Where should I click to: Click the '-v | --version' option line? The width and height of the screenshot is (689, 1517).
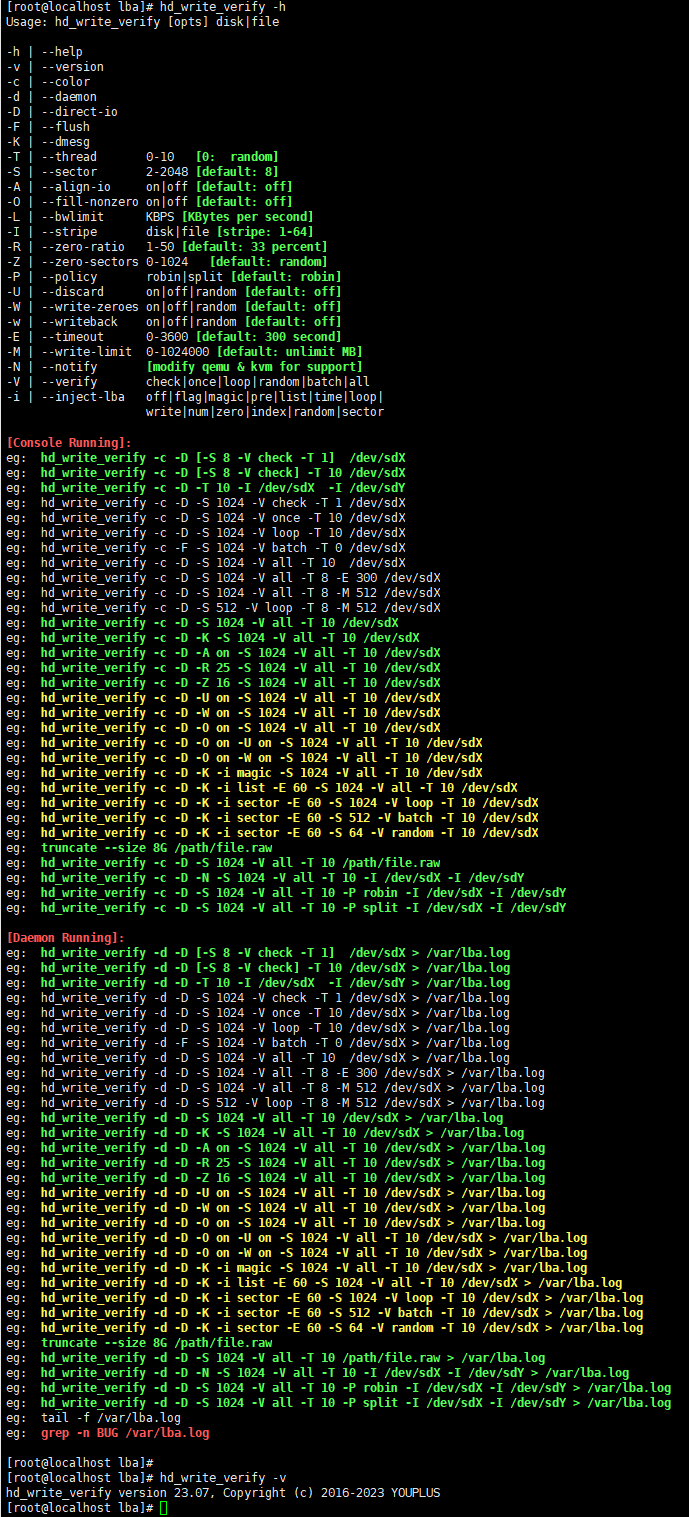tap(54, 67)
